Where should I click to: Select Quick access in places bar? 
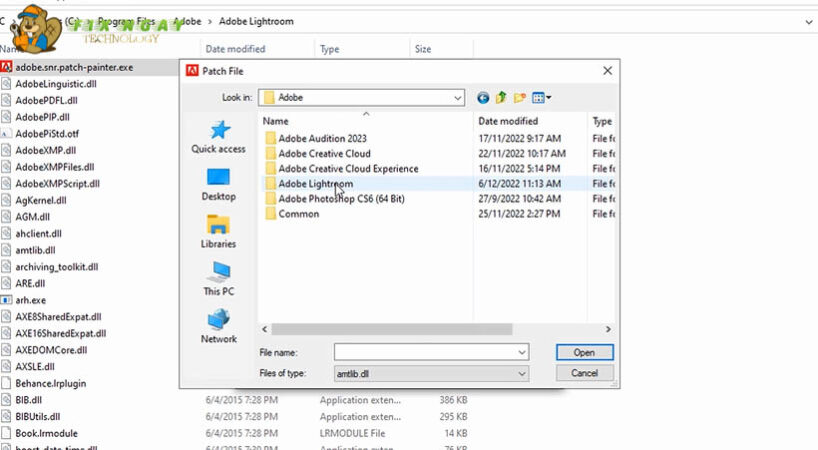[x=218, y=137]
